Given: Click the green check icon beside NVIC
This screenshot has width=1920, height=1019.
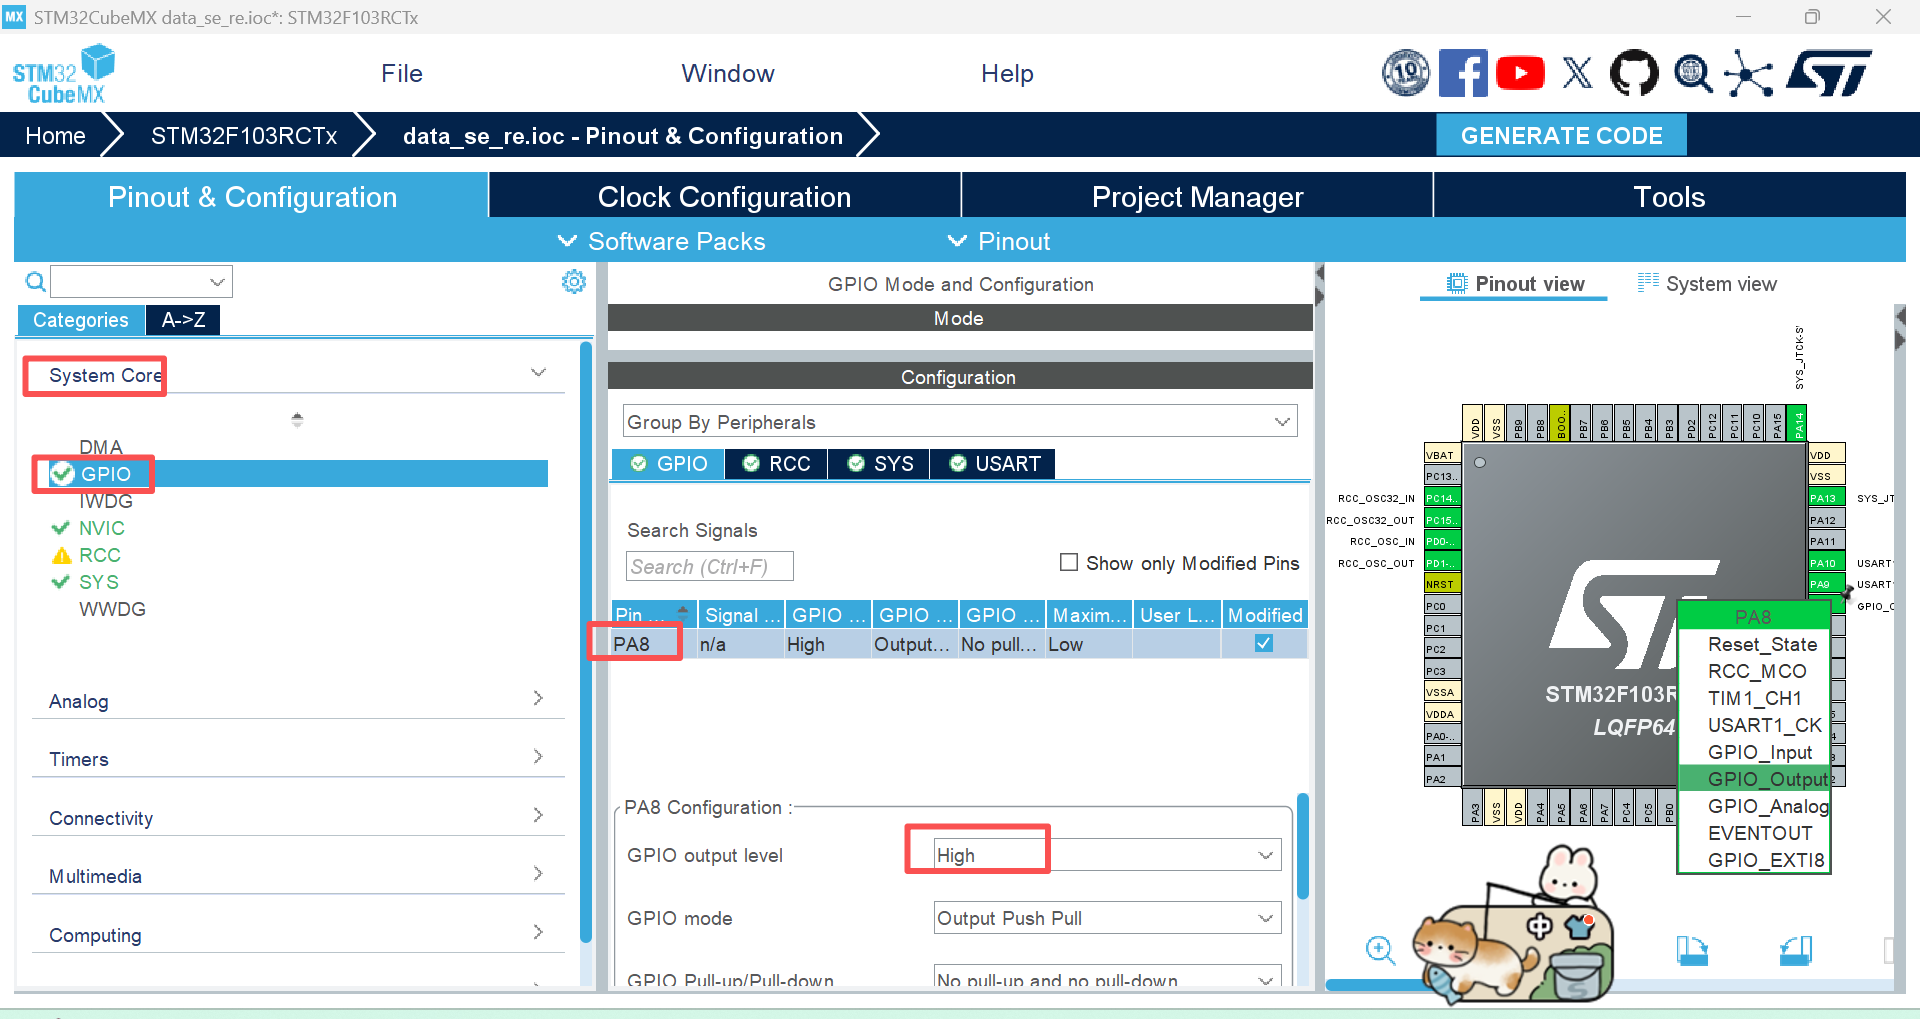Looking at the screenshot, I should (60, 528).
